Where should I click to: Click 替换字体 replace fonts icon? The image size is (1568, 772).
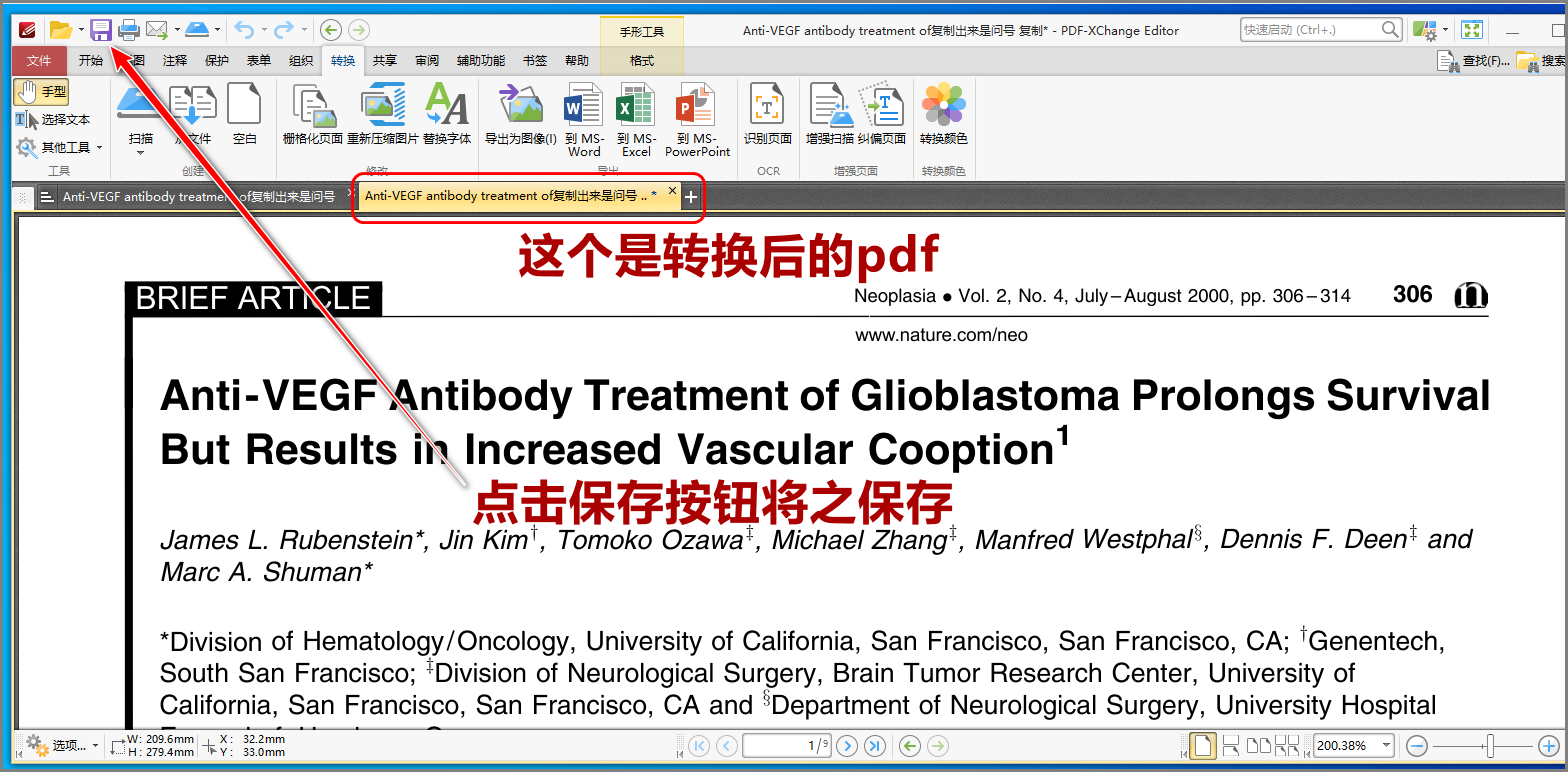click(447, 115)
